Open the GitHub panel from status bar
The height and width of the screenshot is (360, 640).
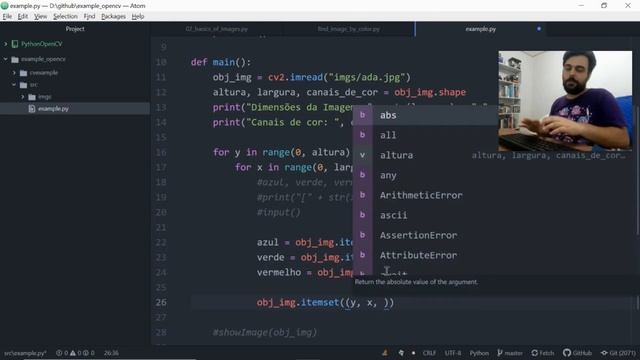coord(577,353)
